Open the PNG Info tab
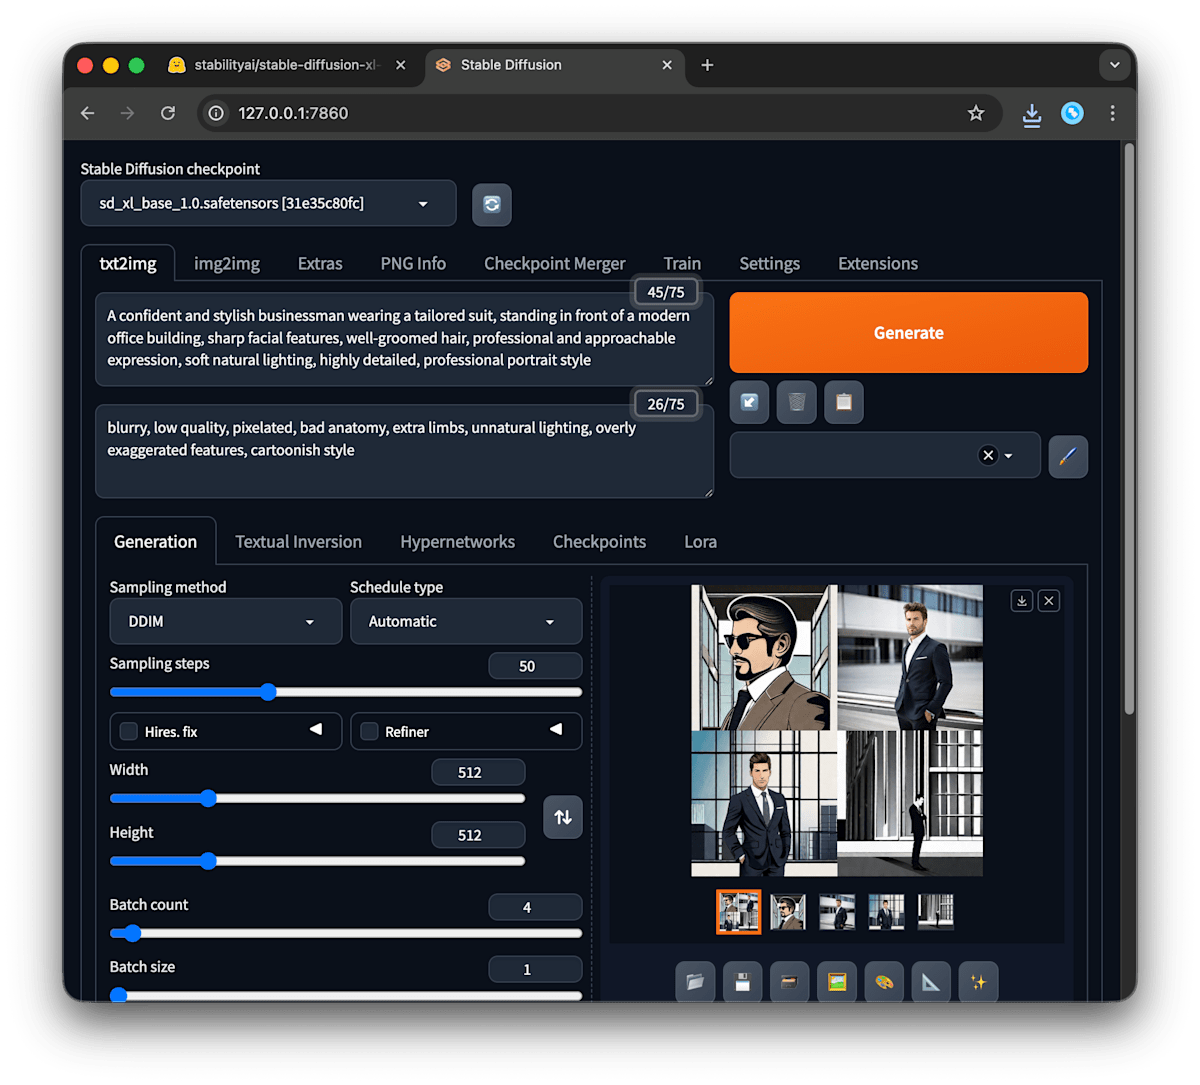This screenshot has width=1200, height=1085. coord(413,263)
